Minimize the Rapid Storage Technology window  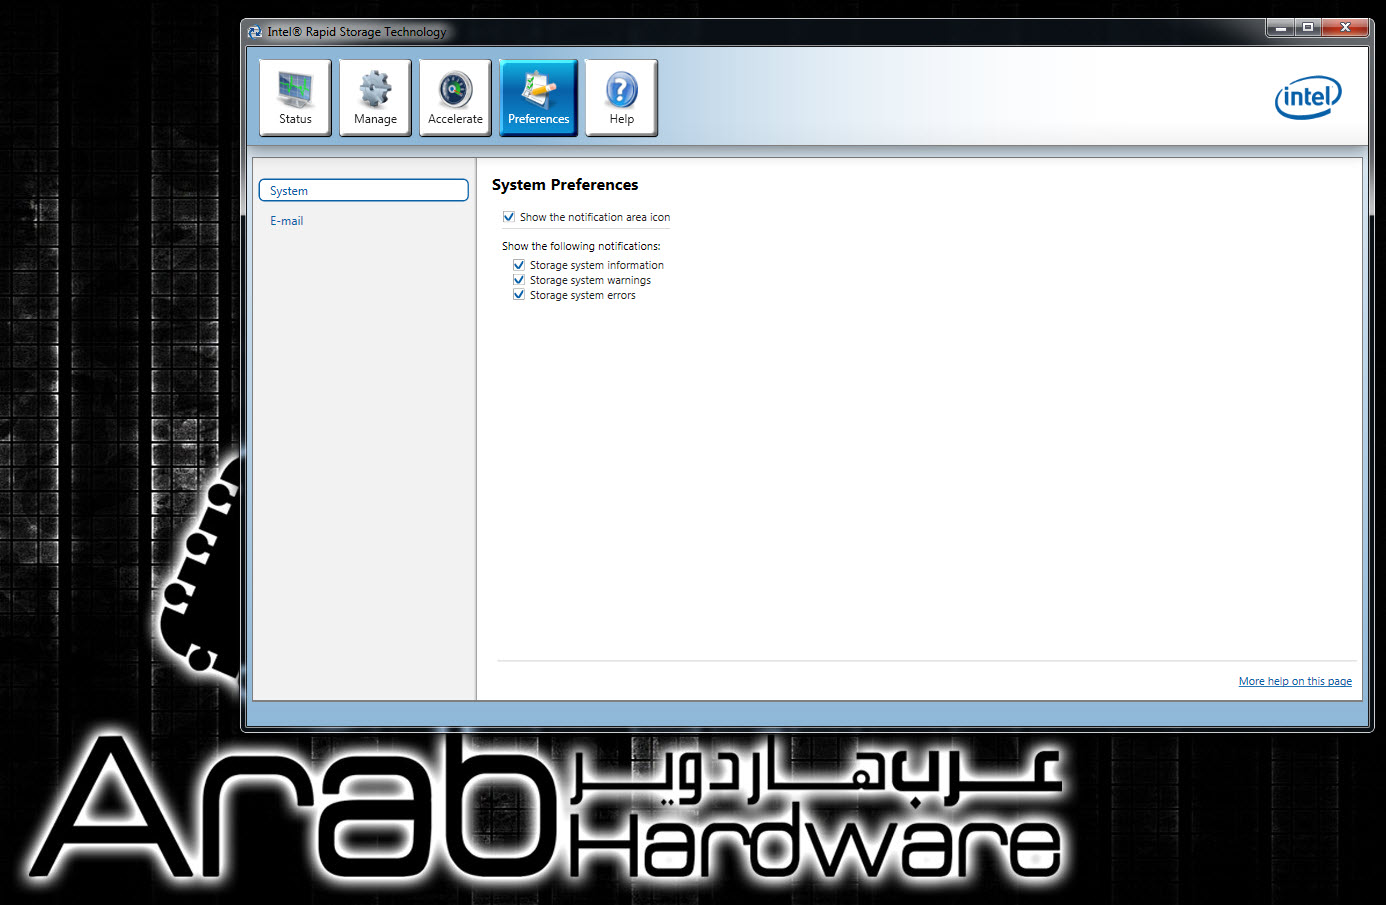1280,27
